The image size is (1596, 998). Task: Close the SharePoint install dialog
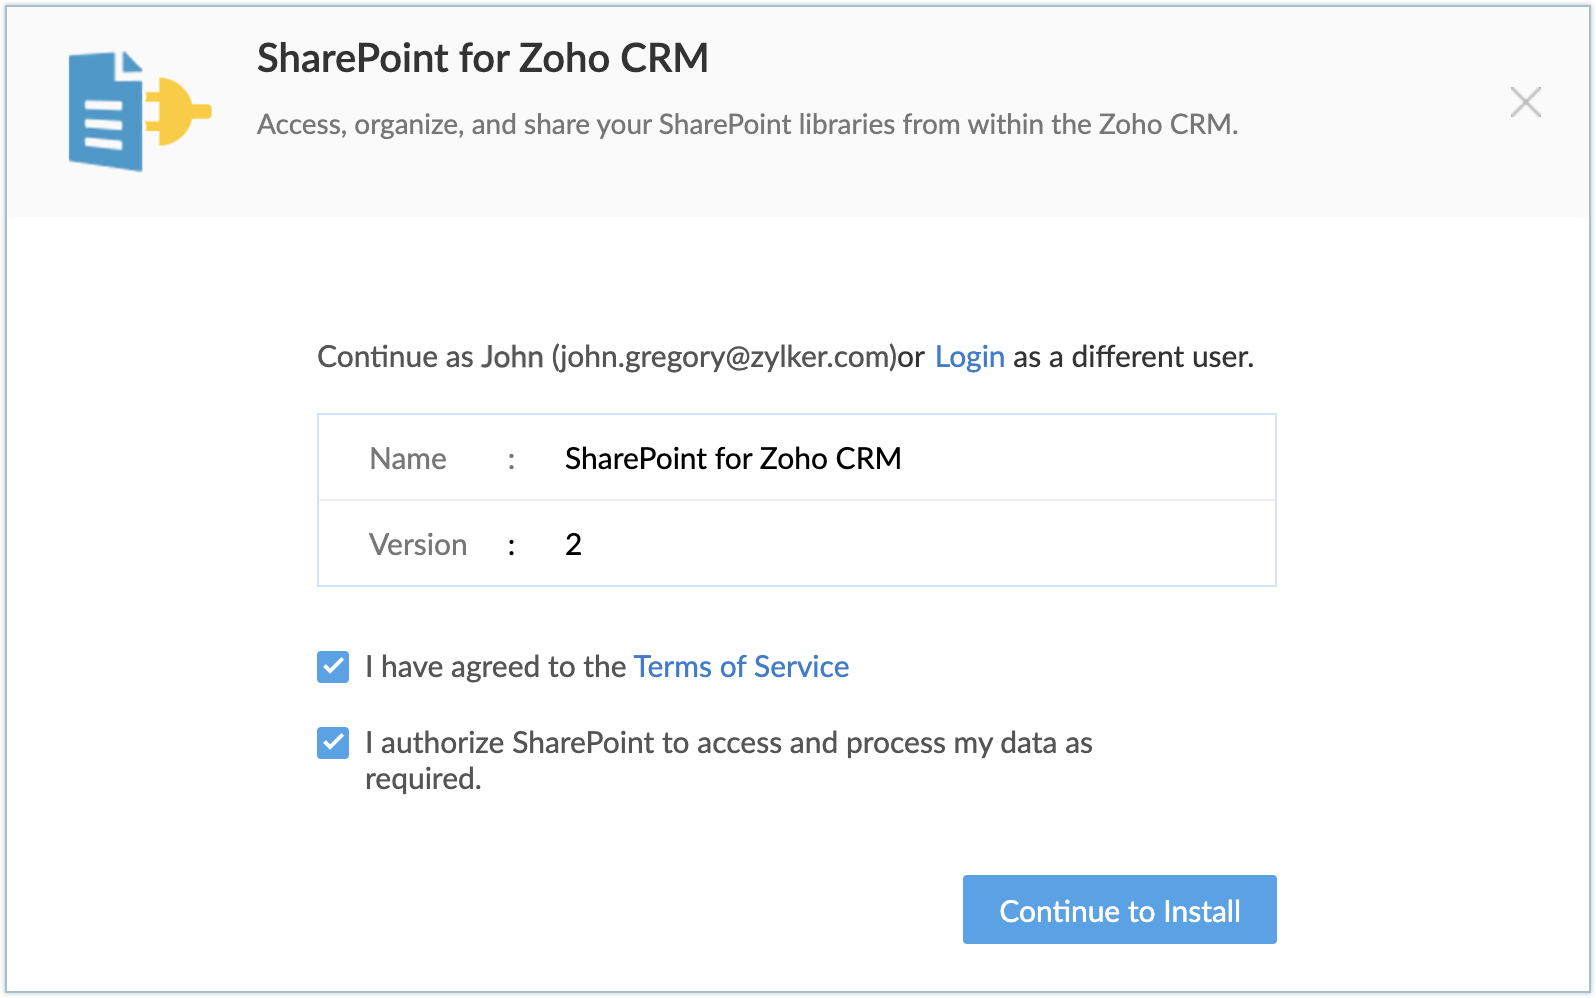coord(1525,102)
